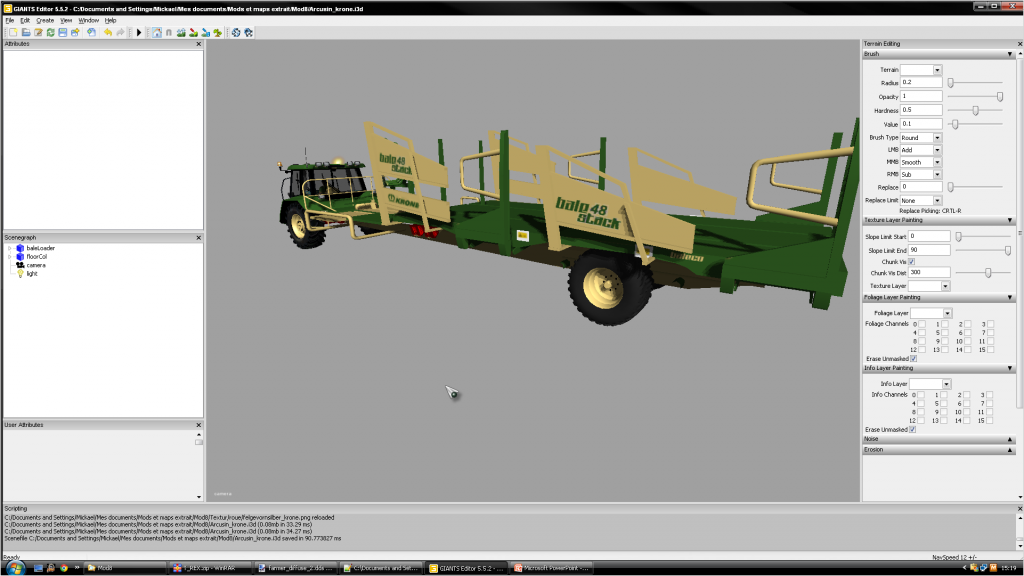This screenshot has width=1024, height=576.
Task: Select the terrain sculpt mode icon
Action: tap(181, 33)
